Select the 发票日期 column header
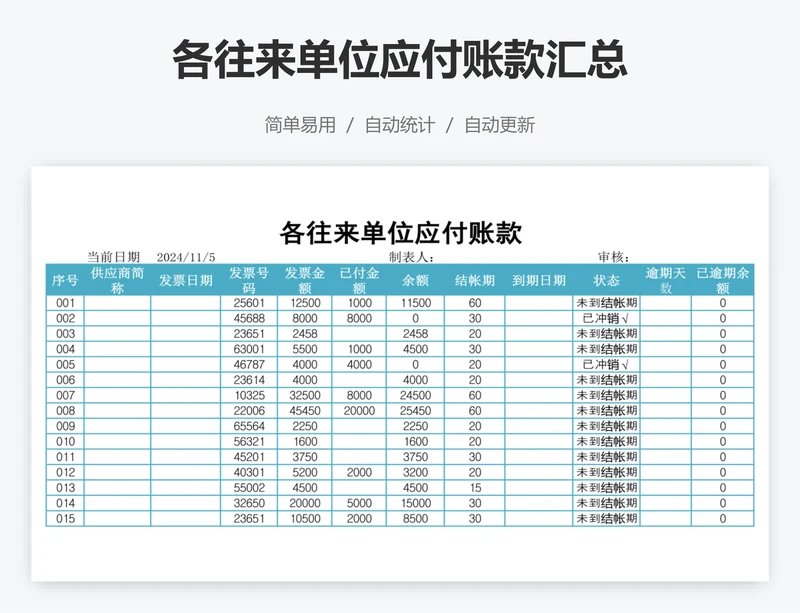The image size is (800, 613). click(x=186, y=280)
